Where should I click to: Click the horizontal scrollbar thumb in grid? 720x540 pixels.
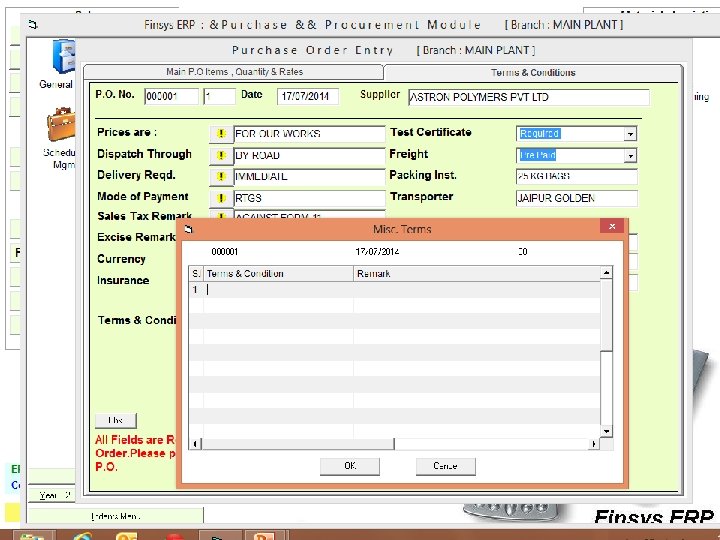298,444
